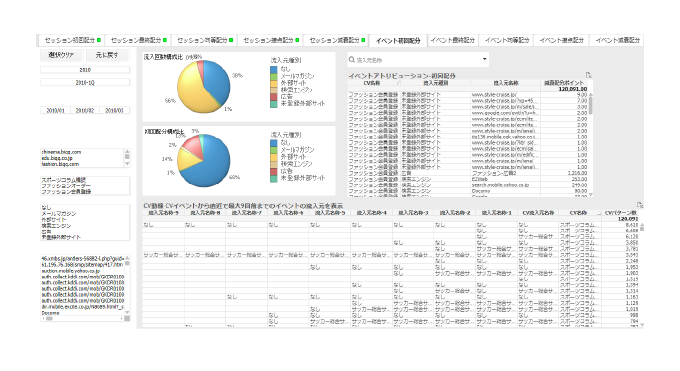This screenshot has height=371, width=680.
Task: Select month 2010/01
Action: tap(55, 111)
